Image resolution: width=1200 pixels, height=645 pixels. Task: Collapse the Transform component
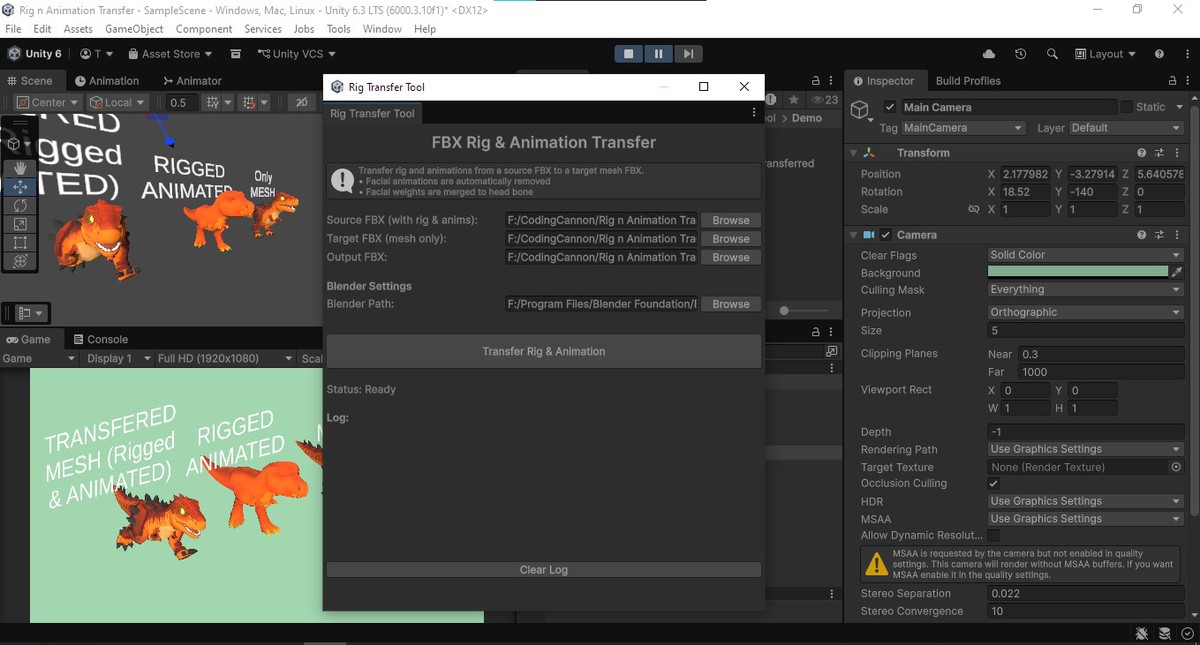[x=853, y=153]
